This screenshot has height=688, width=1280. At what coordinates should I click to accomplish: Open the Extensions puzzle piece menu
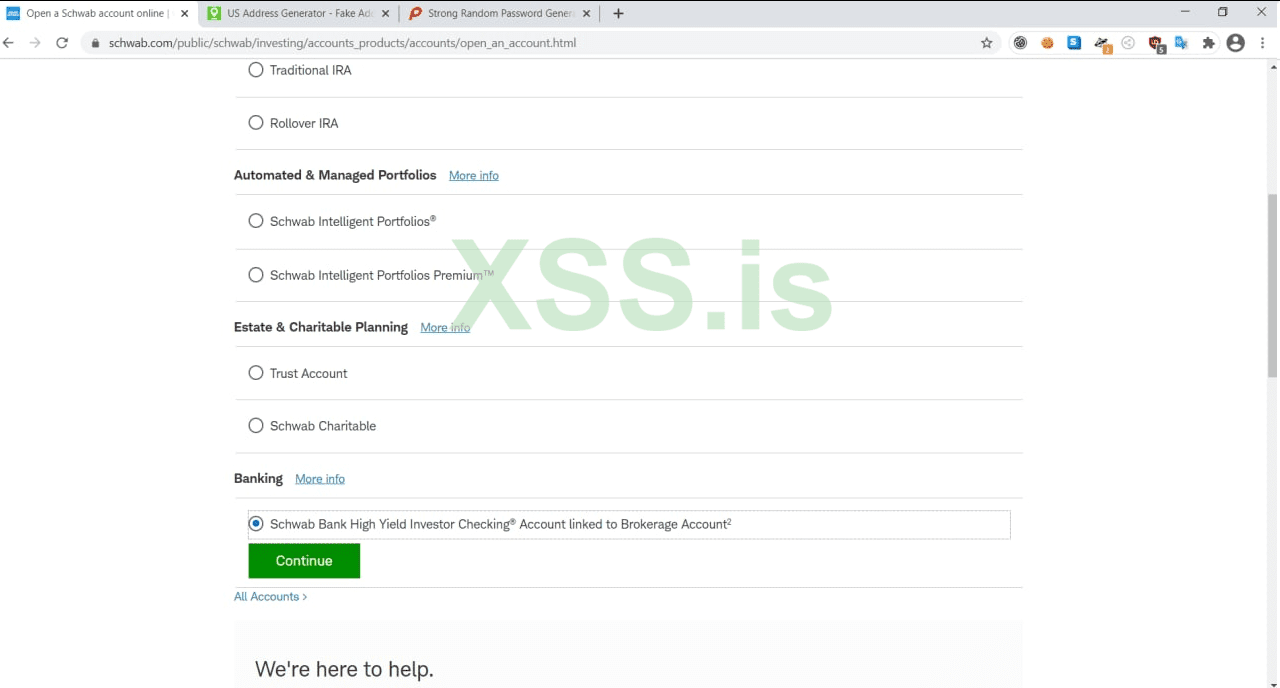point(1208,43)
